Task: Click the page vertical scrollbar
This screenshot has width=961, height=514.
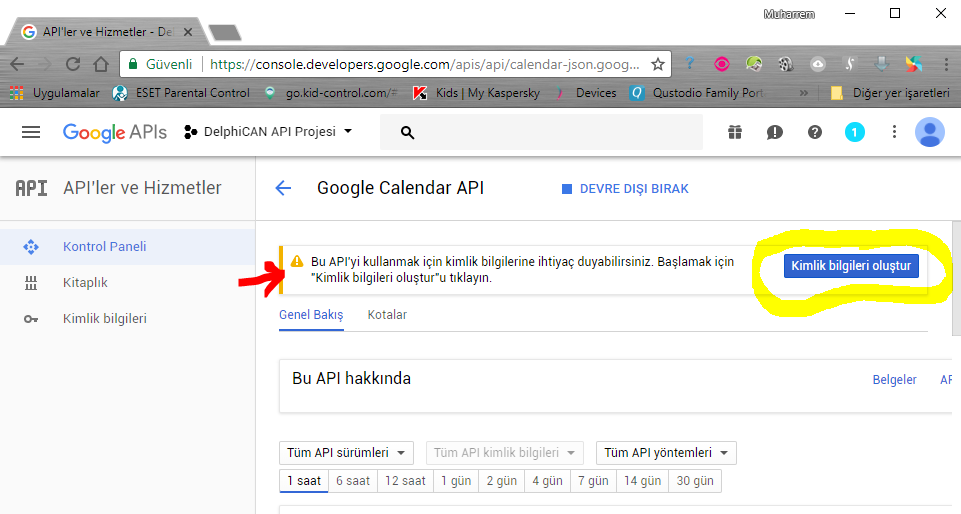Action: 956,279
